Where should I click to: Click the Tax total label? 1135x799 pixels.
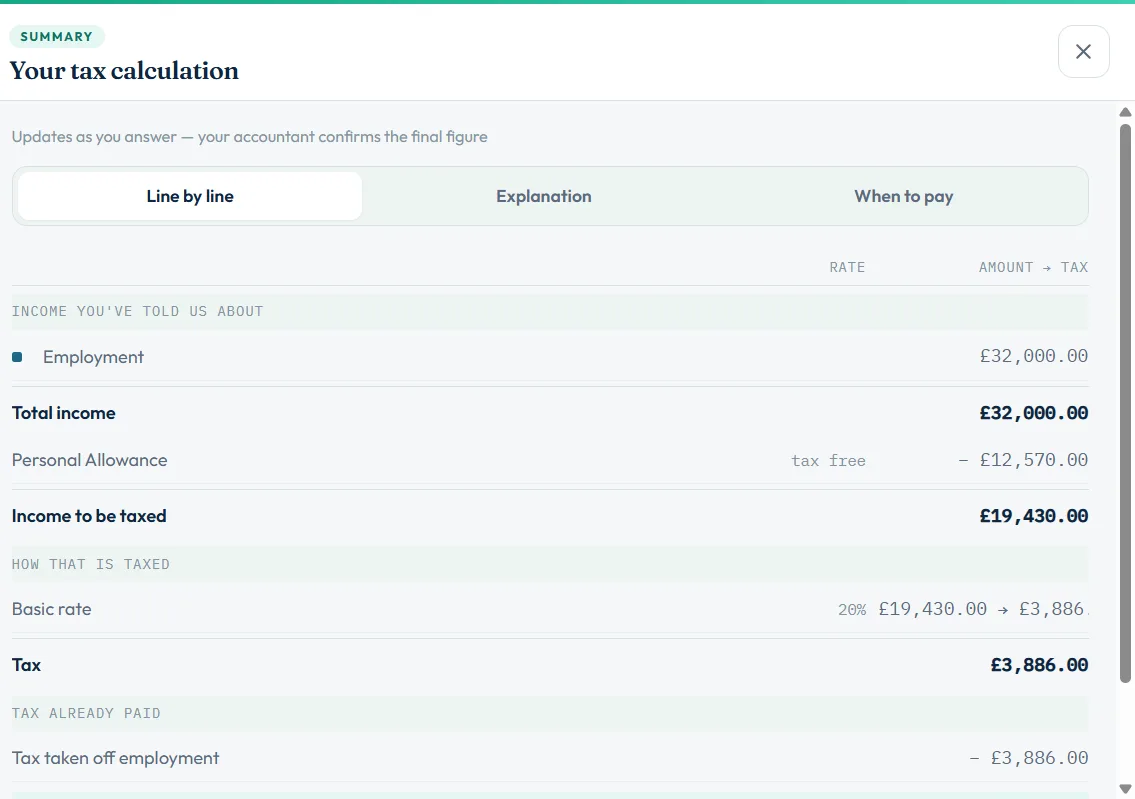pos(26,665)
